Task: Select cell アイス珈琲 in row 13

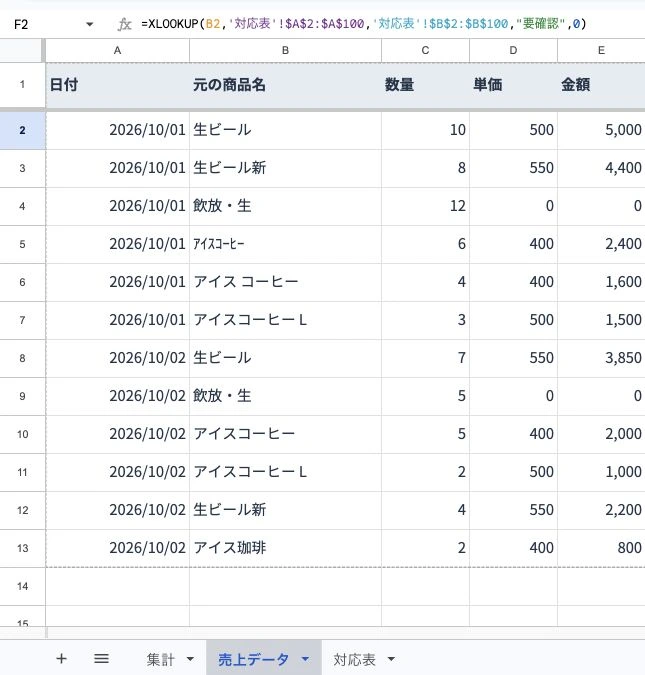Action: coord(285,548)
